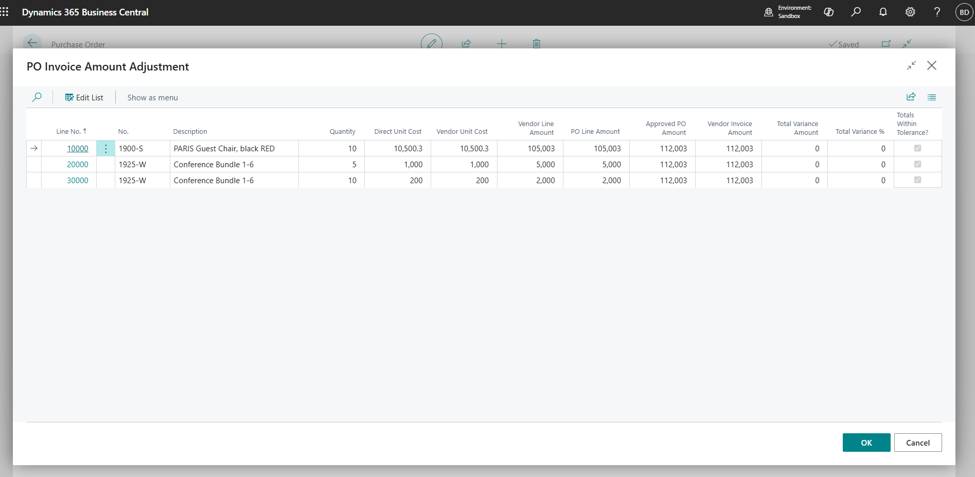975x477 pixels.
Task: Select the PO Line Amount 5,000 cell
Action: coord(596,164)
